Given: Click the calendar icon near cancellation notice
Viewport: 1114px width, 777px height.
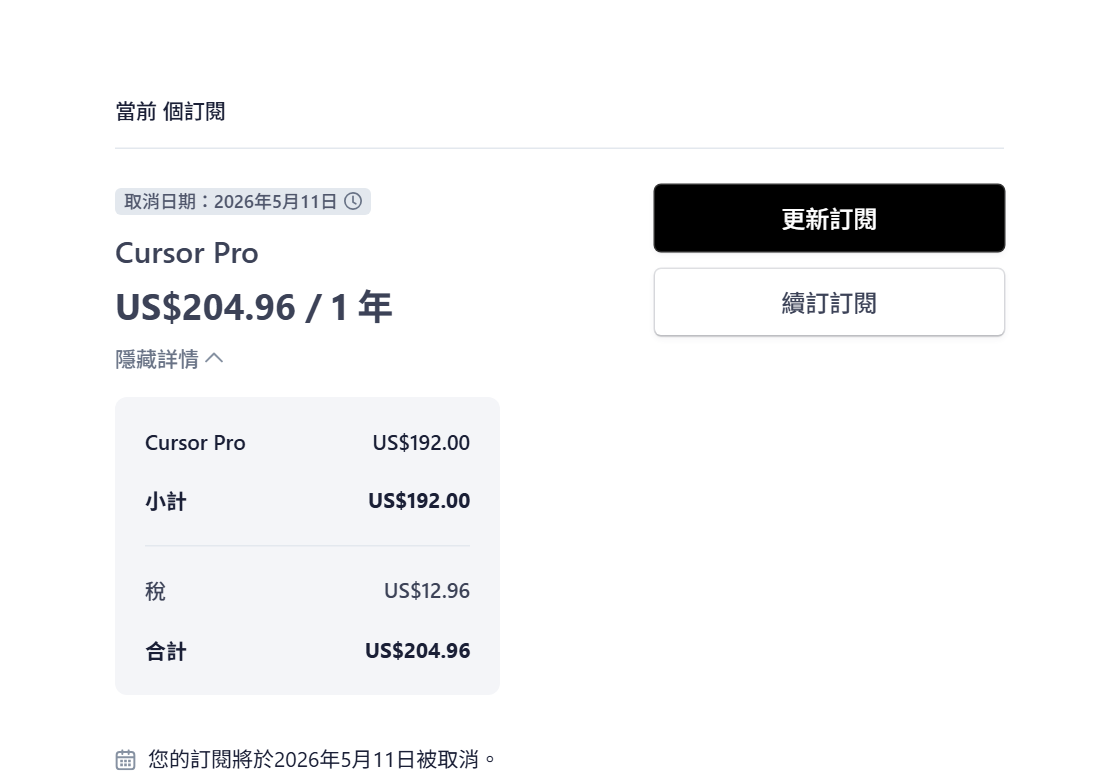Looking at the screenshot, I should tap(125, 759).
